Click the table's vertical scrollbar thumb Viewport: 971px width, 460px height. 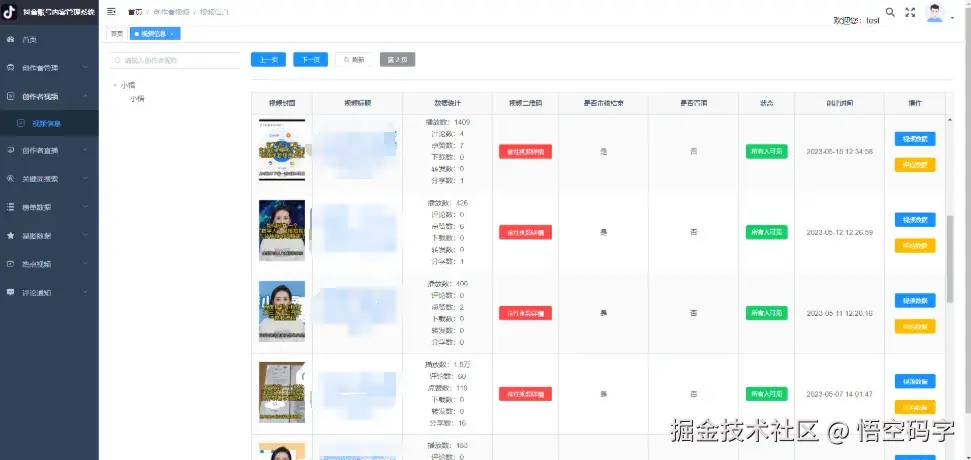click(950, 259)
